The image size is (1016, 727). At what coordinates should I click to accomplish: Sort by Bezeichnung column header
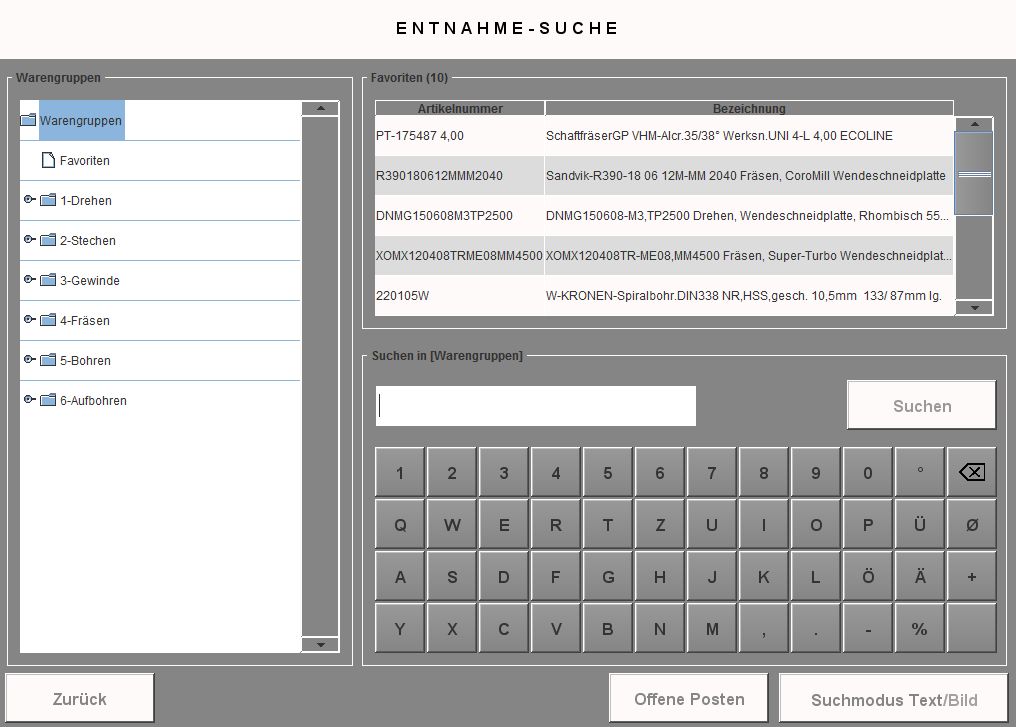(x=749, y=108)
